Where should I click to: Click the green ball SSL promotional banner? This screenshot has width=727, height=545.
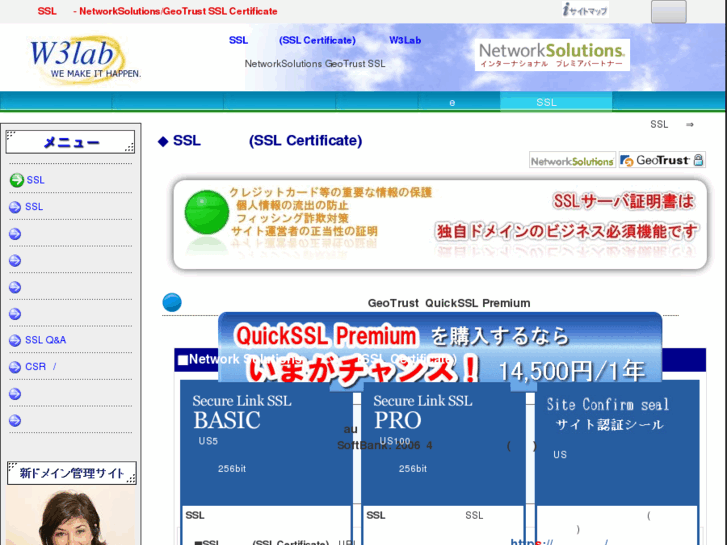440,224
